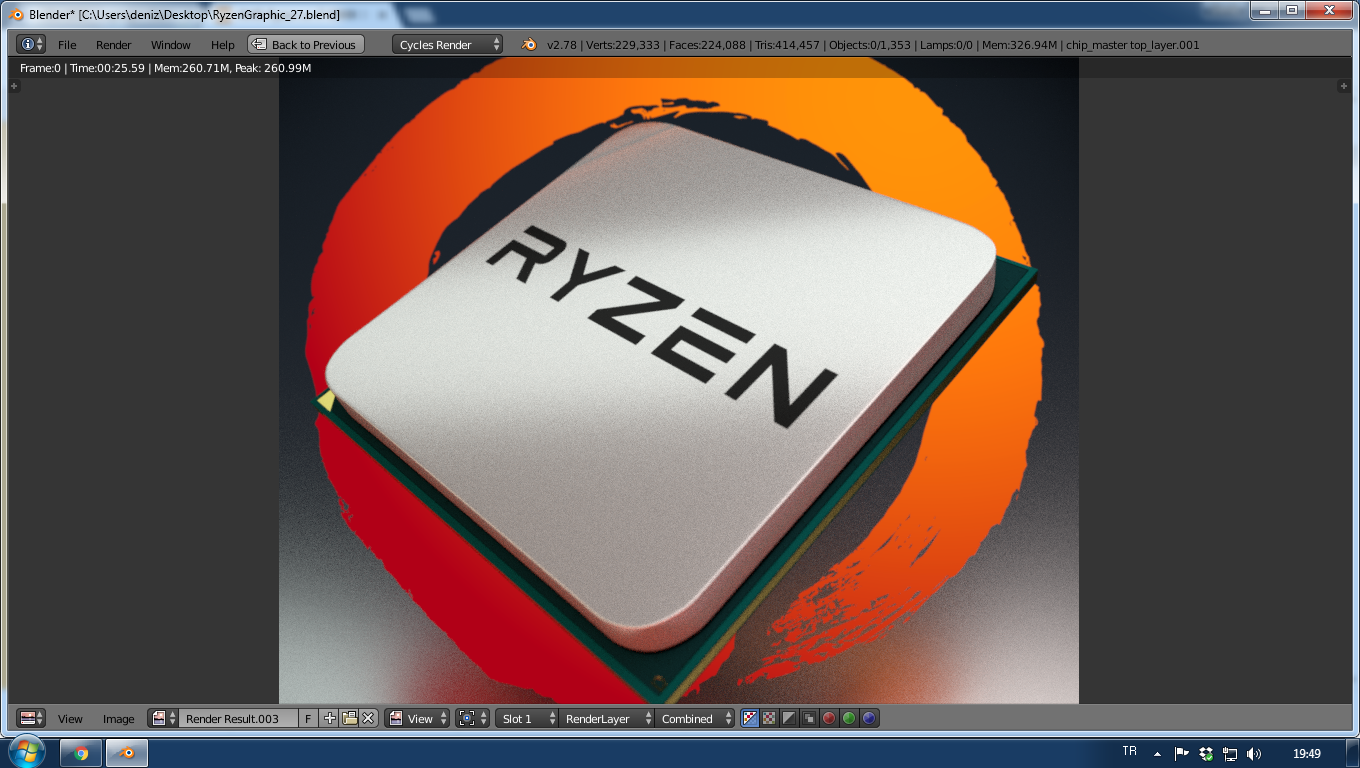Open the RenderLayer dropdown

(607, 718)
